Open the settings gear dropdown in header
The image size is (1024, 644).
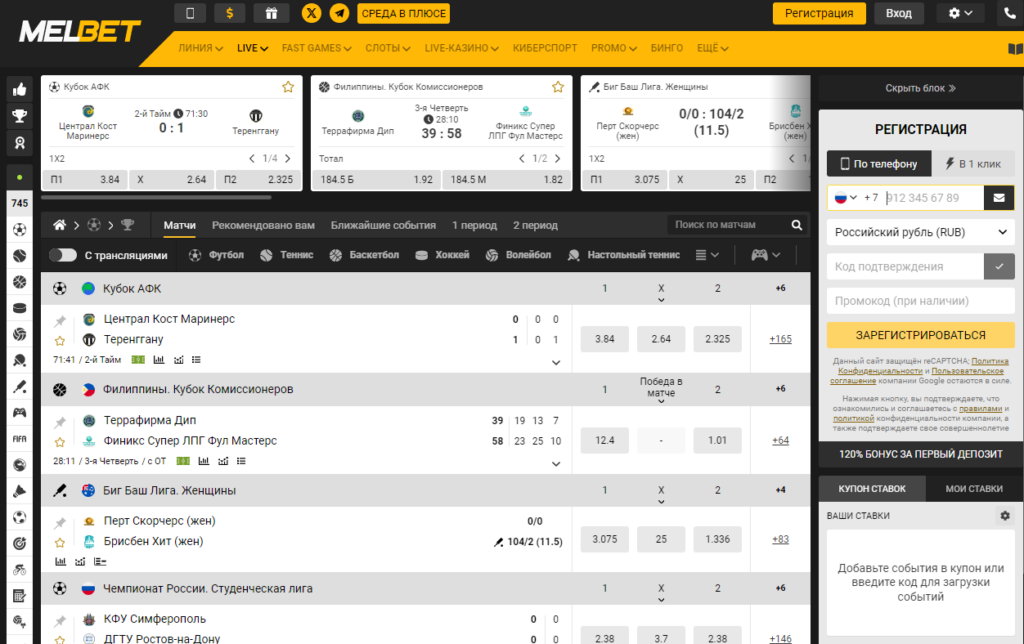tap(960, 13)
